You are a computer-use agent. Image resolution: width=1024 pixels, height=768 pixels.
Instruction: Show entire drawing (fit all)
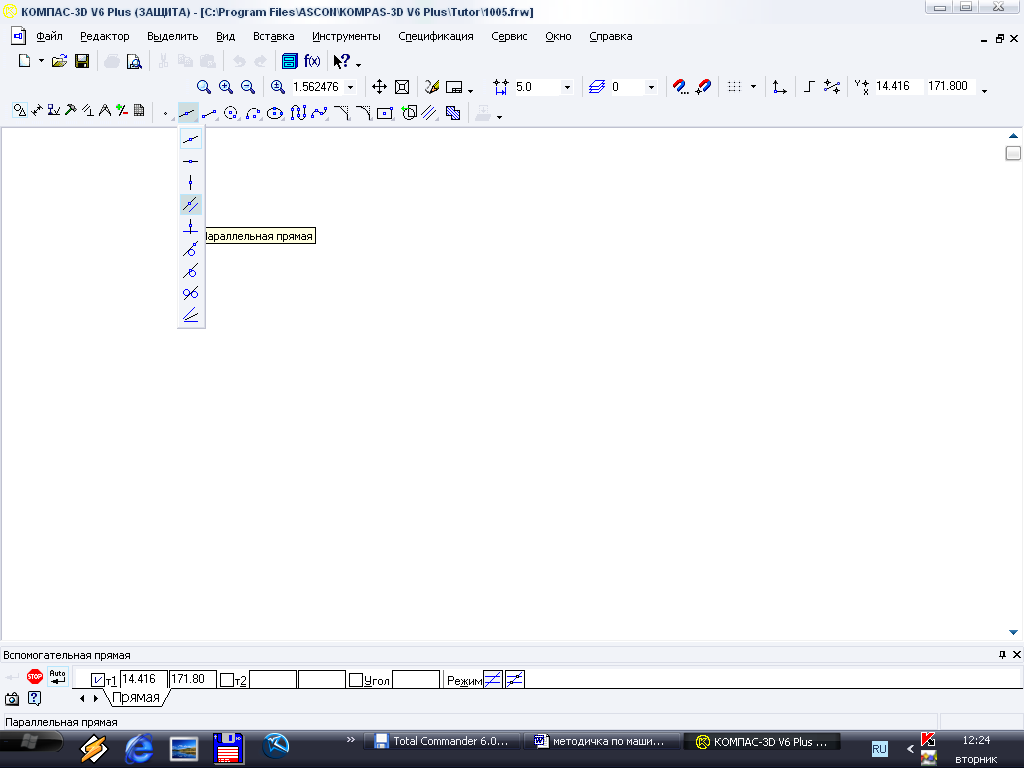[402, 87]
